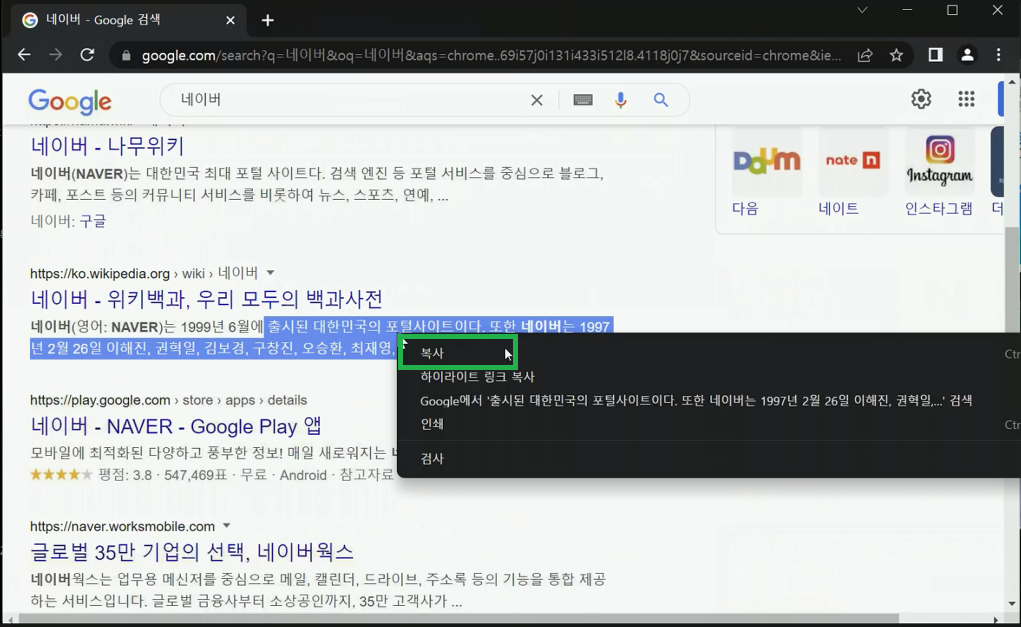Open the 구글 sublink under 나무위키 result

coord(92,221)
